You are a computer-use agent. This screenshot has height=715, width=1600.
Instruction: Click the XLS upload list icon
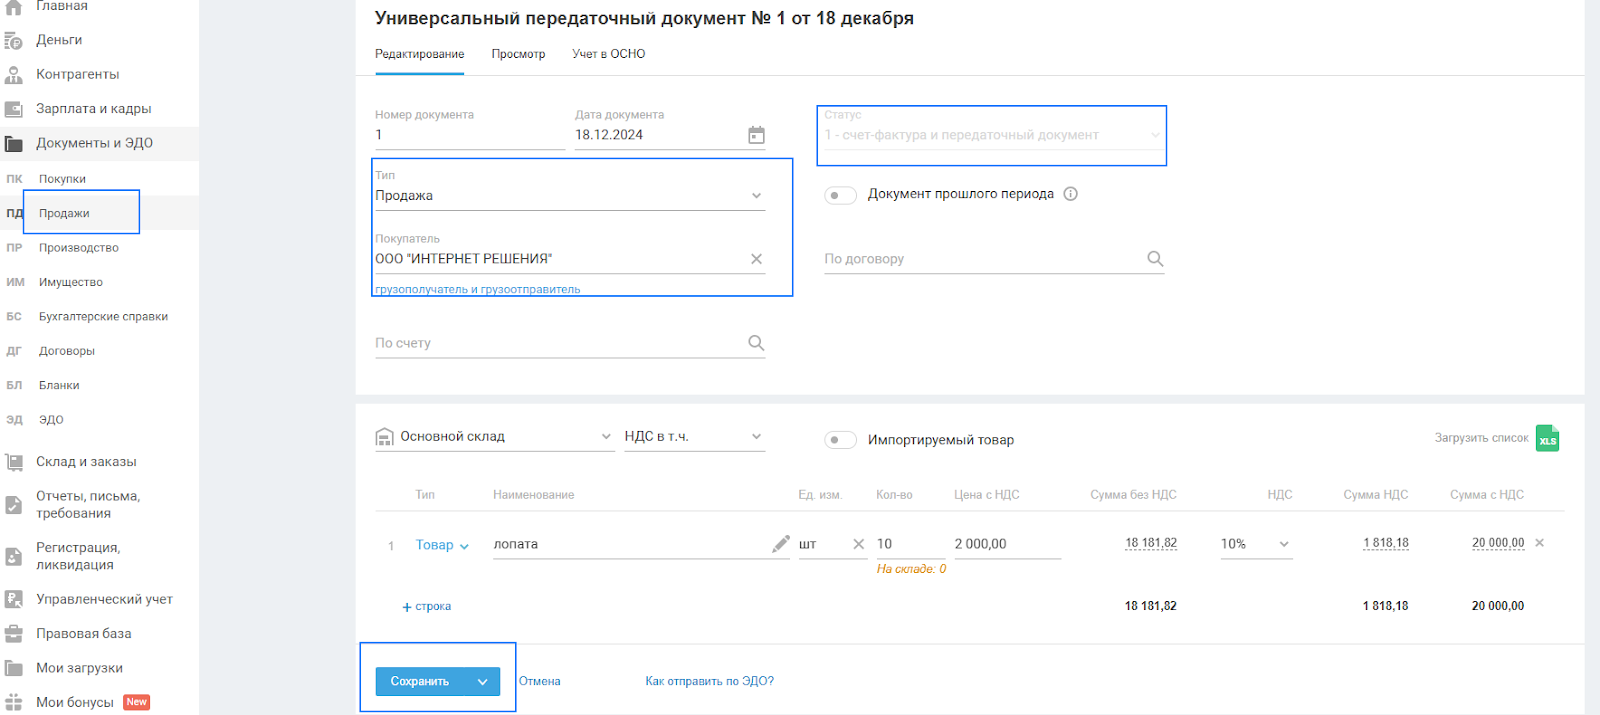click(x=1547, y=439)
